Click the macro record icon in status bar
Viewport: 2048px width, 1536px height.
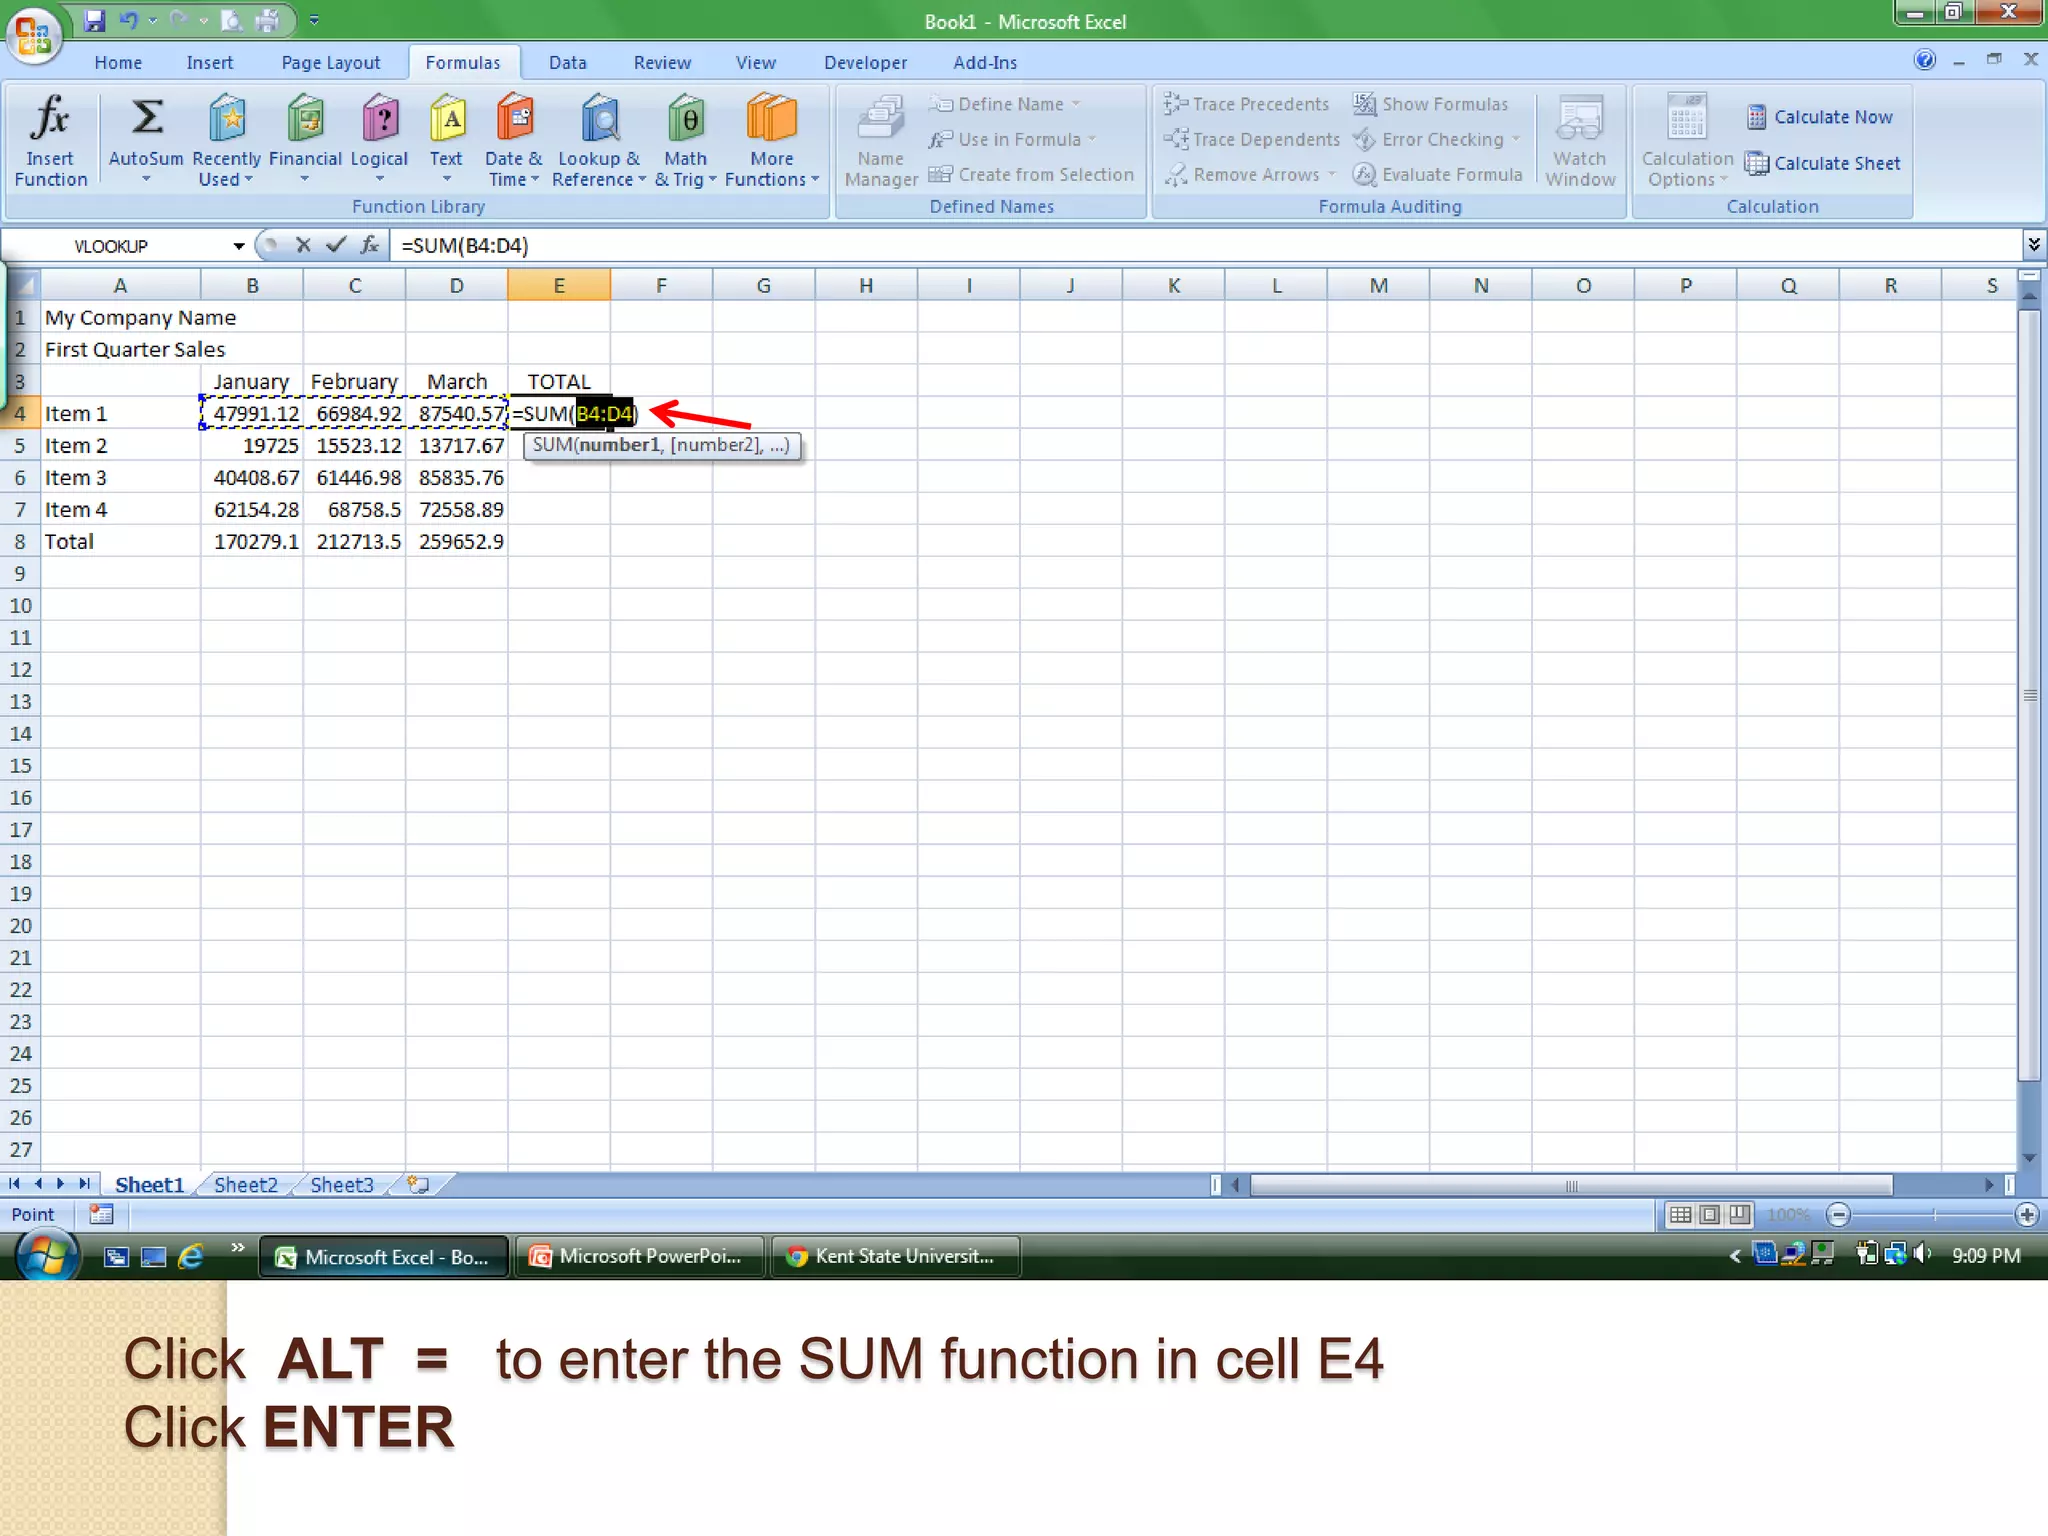point(101,1214)
